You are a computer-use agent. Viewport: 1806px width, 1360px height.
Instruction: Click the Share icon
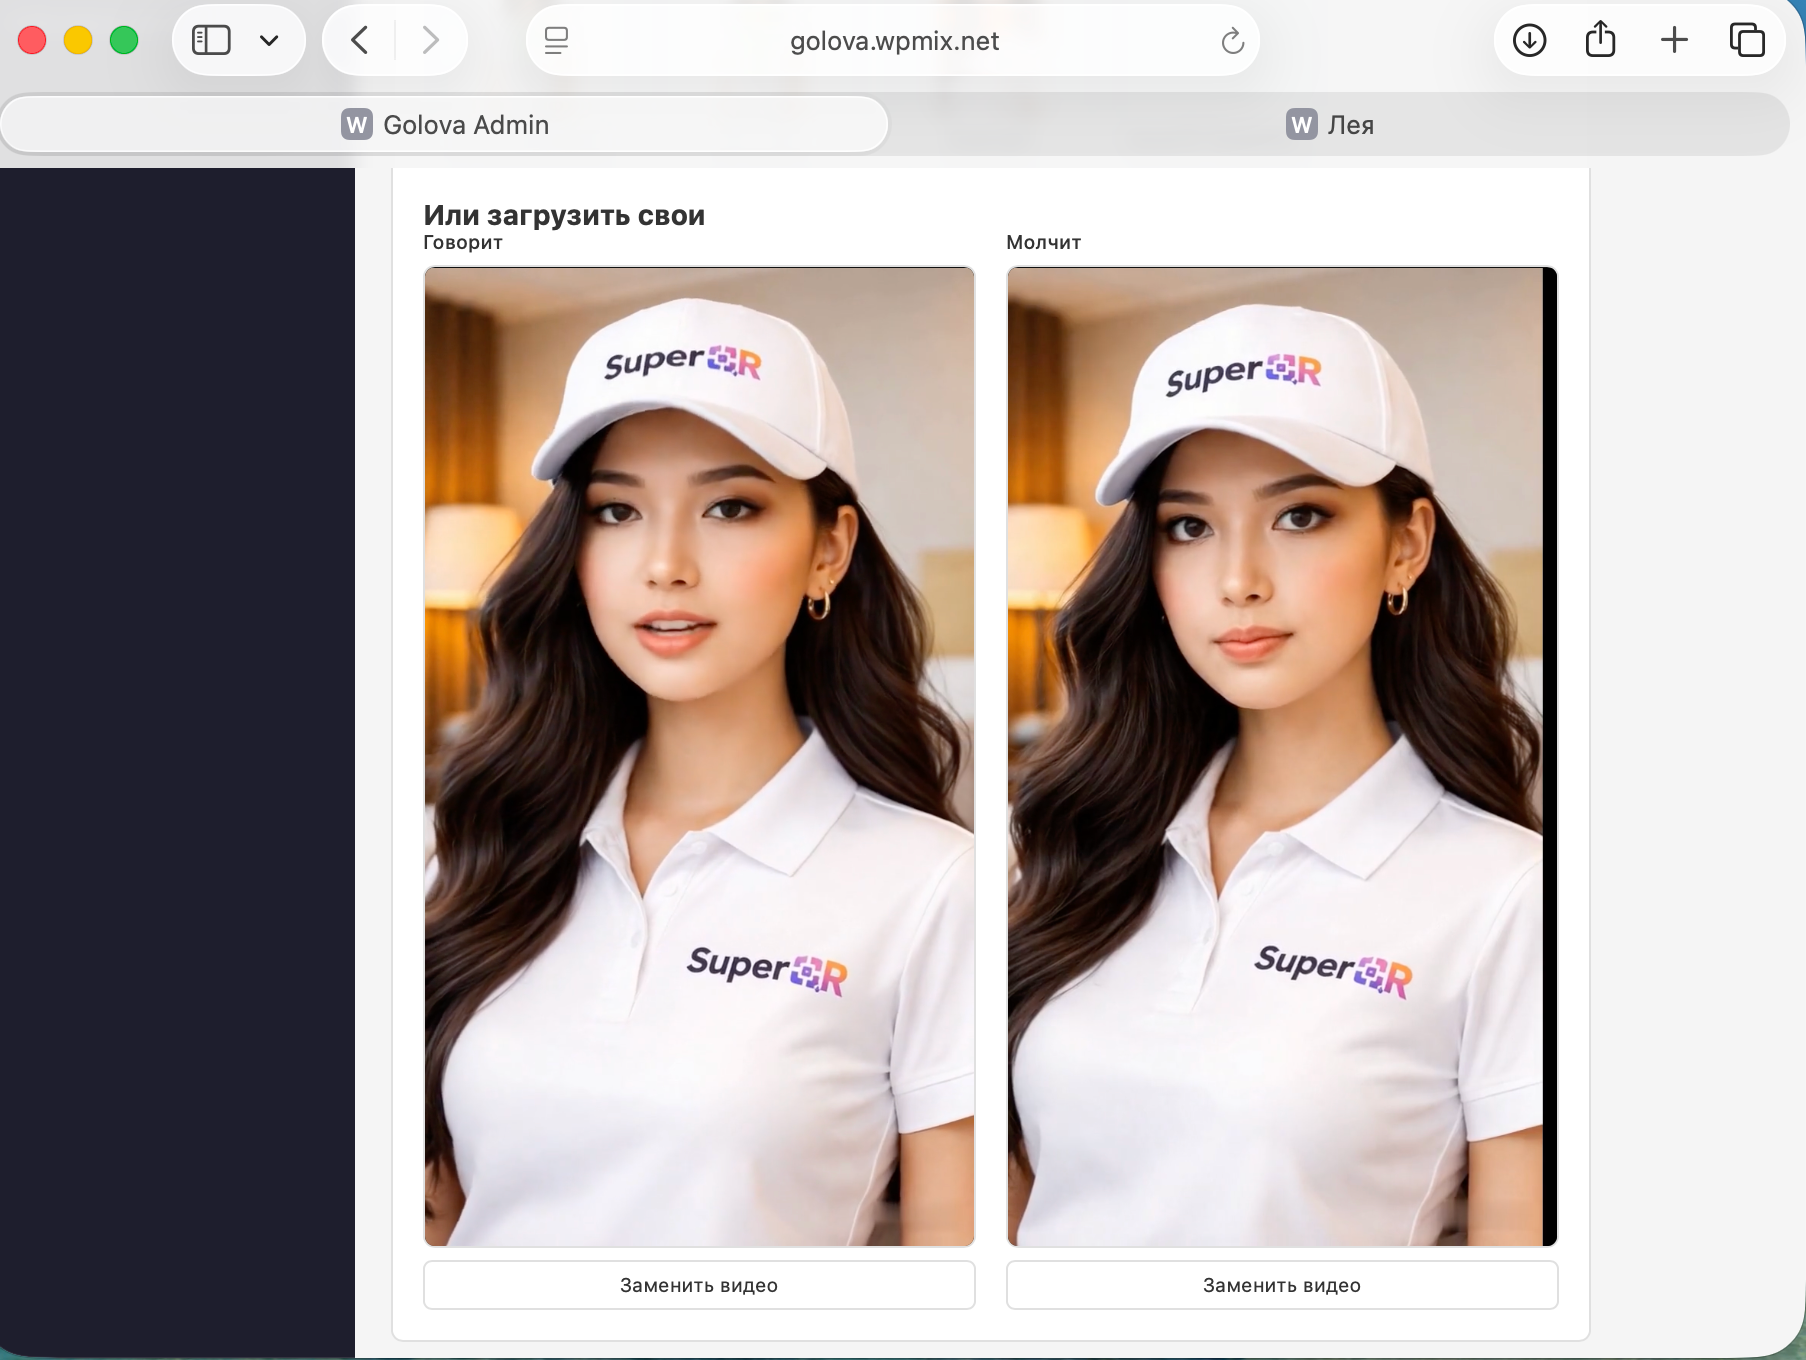pyautogui.click(x=1601, y=39)
